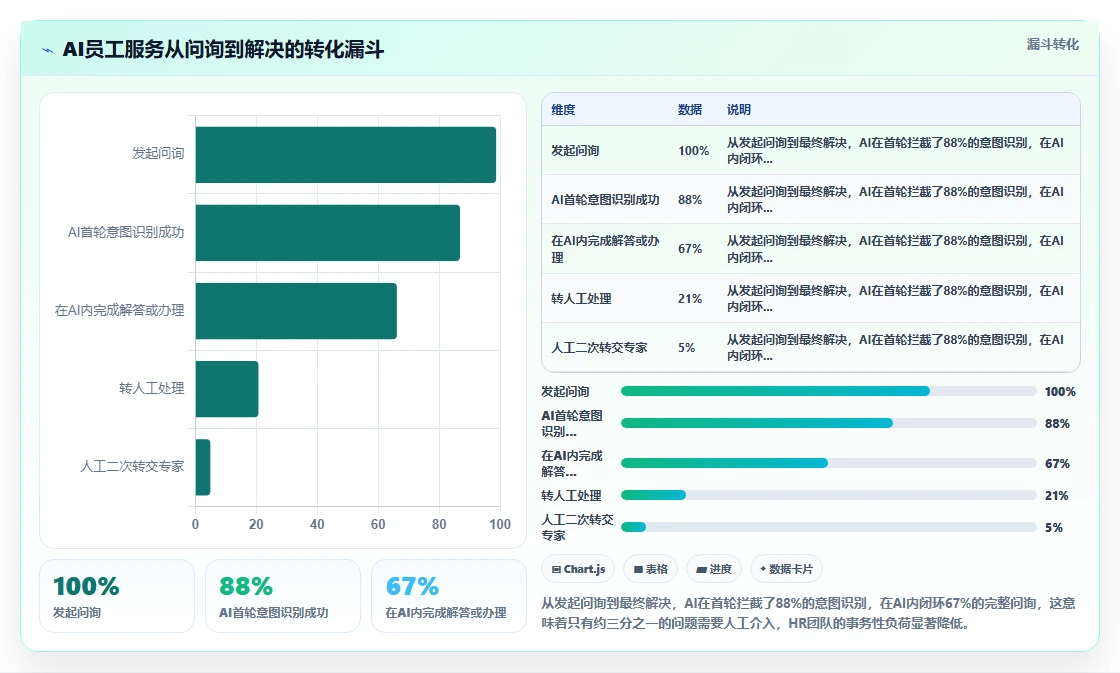The height and width of the screenshot is (673, 1120).
Task: Click the 数据 column header
Action: point(689,109)
